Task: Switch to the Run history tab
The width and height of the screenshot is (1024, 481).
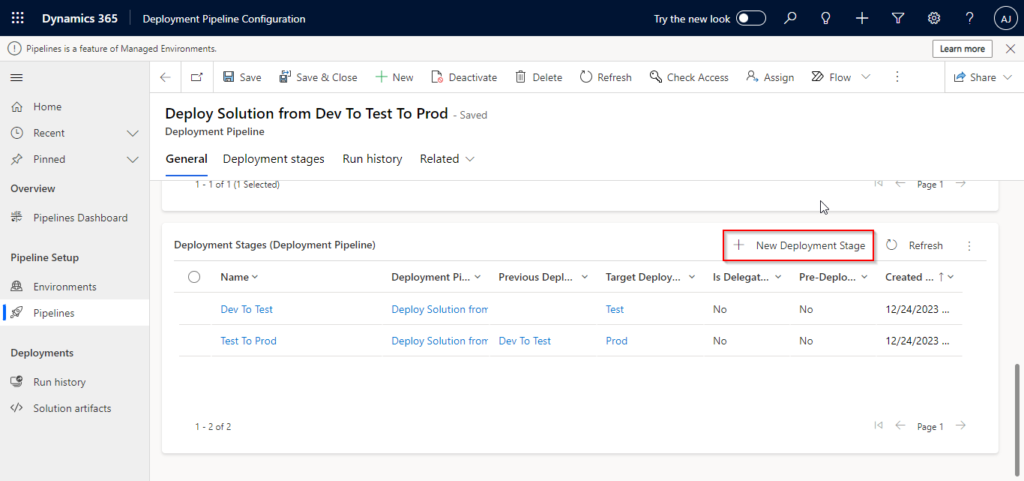Action: pyautogui.click(x=372, y=159)
